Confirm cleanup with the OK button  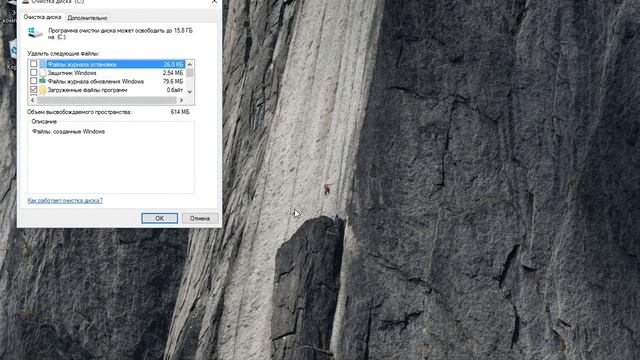tap(160, 218)
